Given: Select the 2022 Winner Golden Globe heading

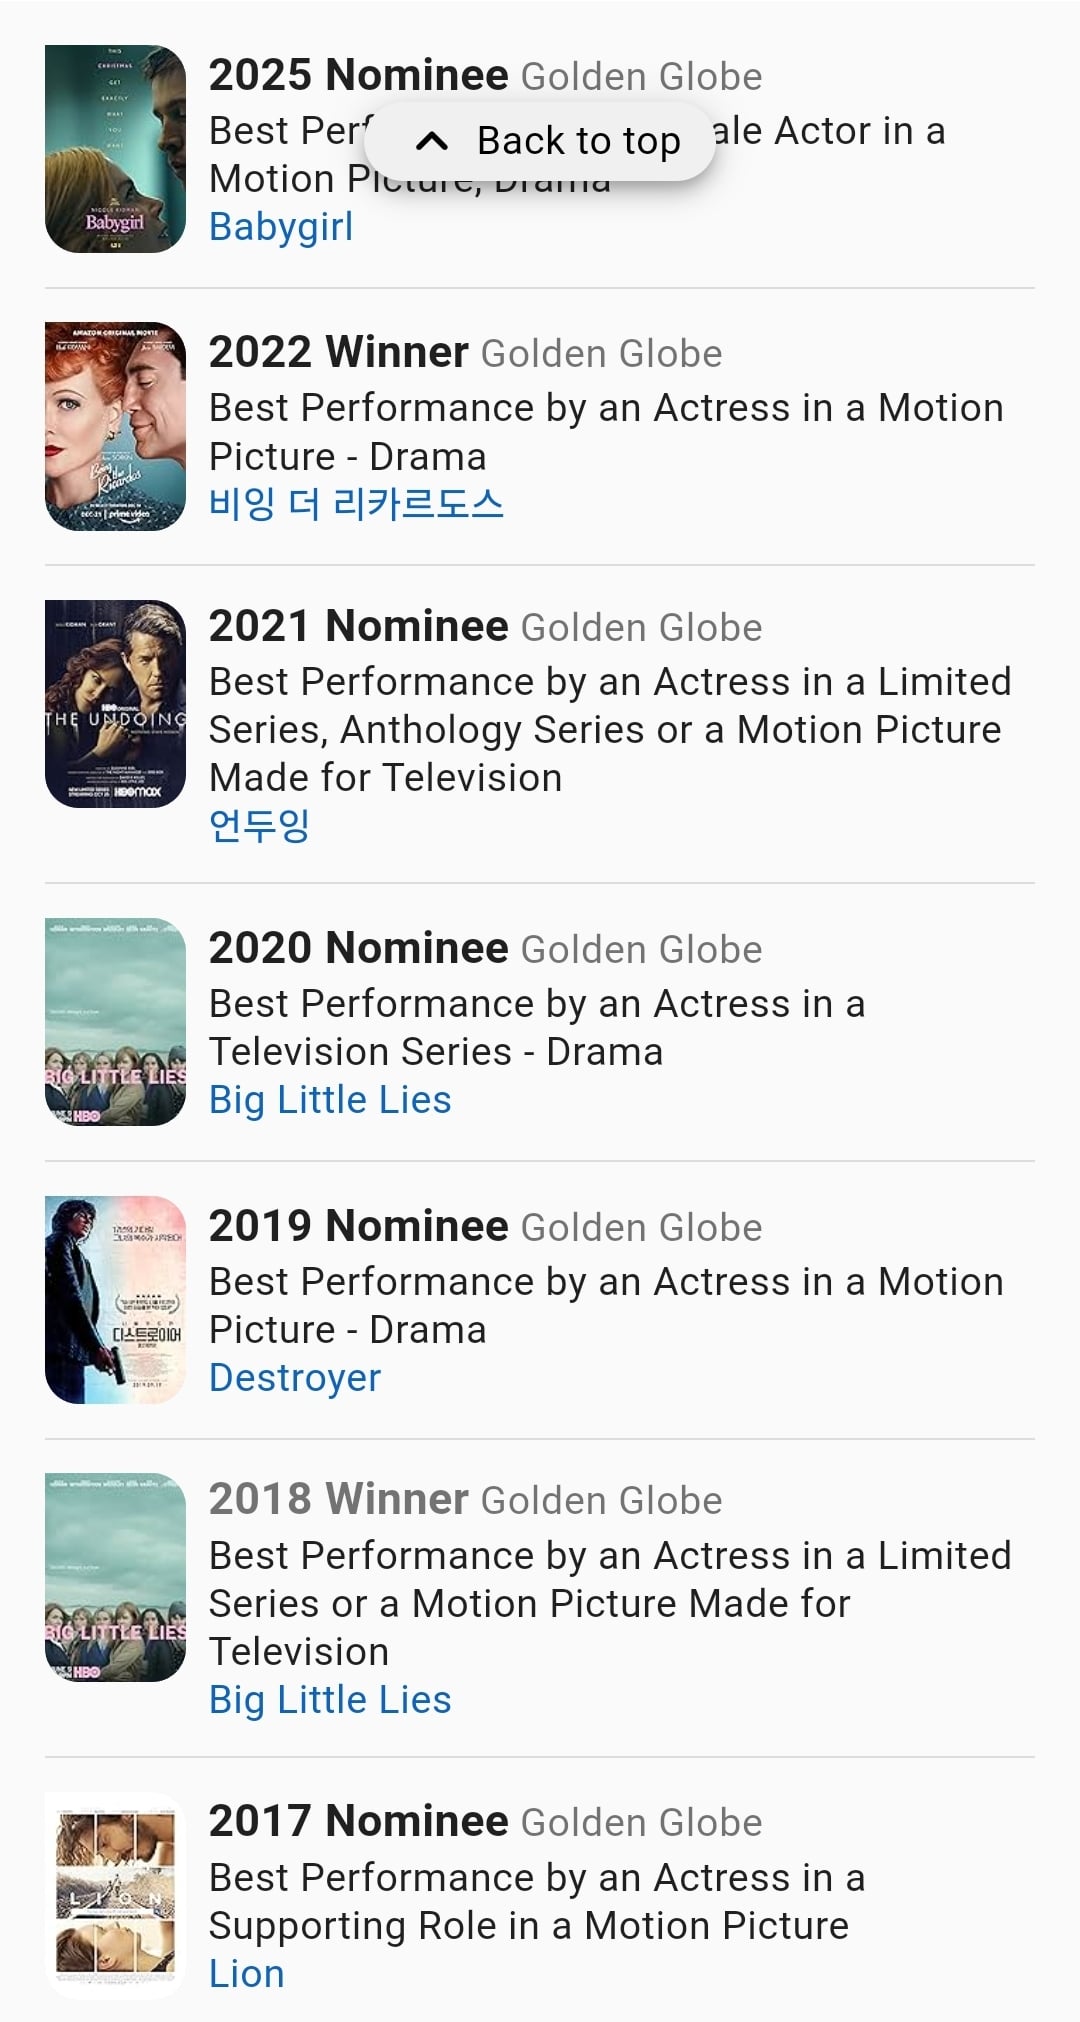Looking at the screenshot, I should coord(466,352).
